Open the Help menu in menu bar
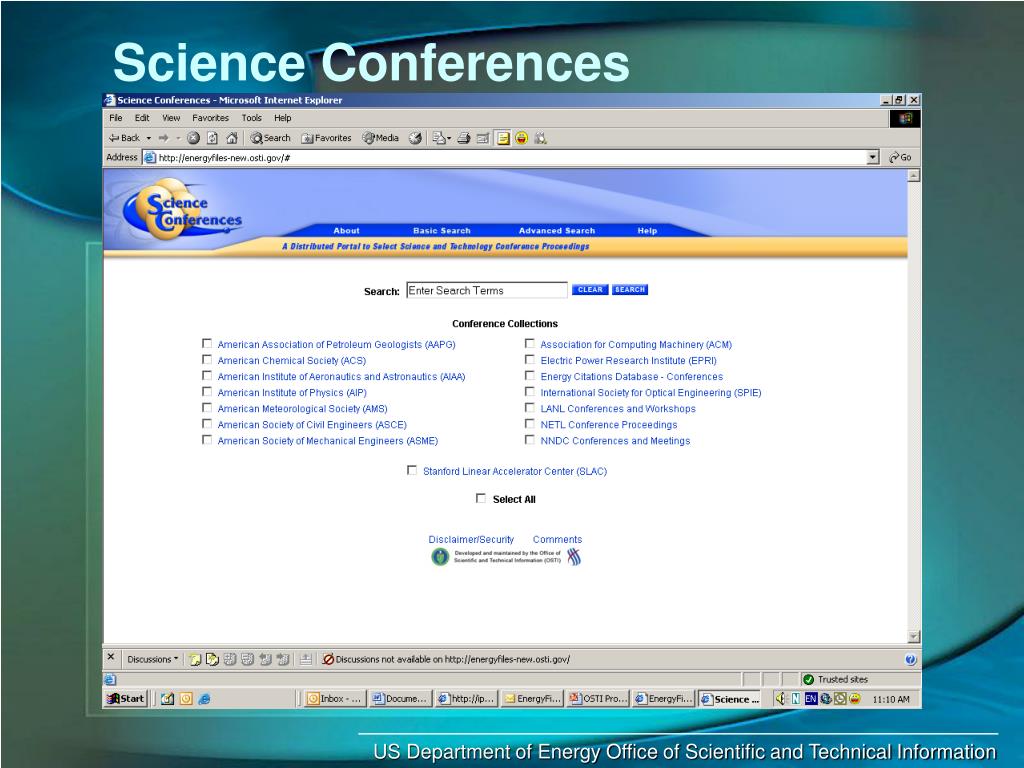This screenshot has height=768, width=1024. pos(283,118)
